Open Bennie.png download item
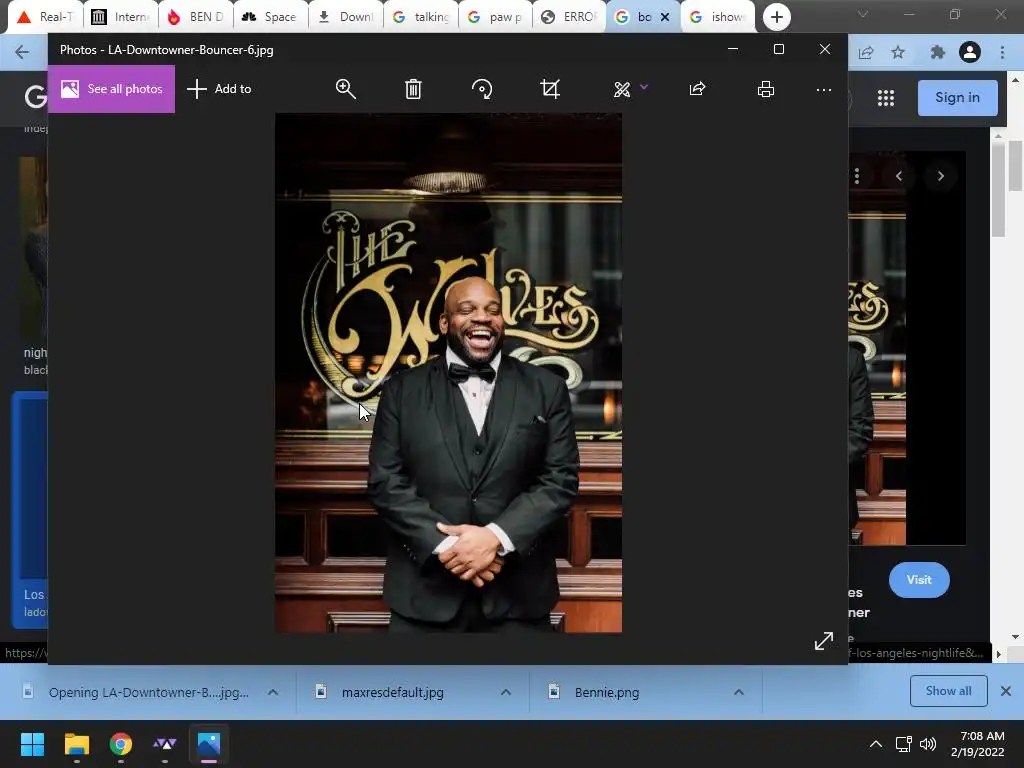The height and width of the screenshot is (768, 1024). 606,692
